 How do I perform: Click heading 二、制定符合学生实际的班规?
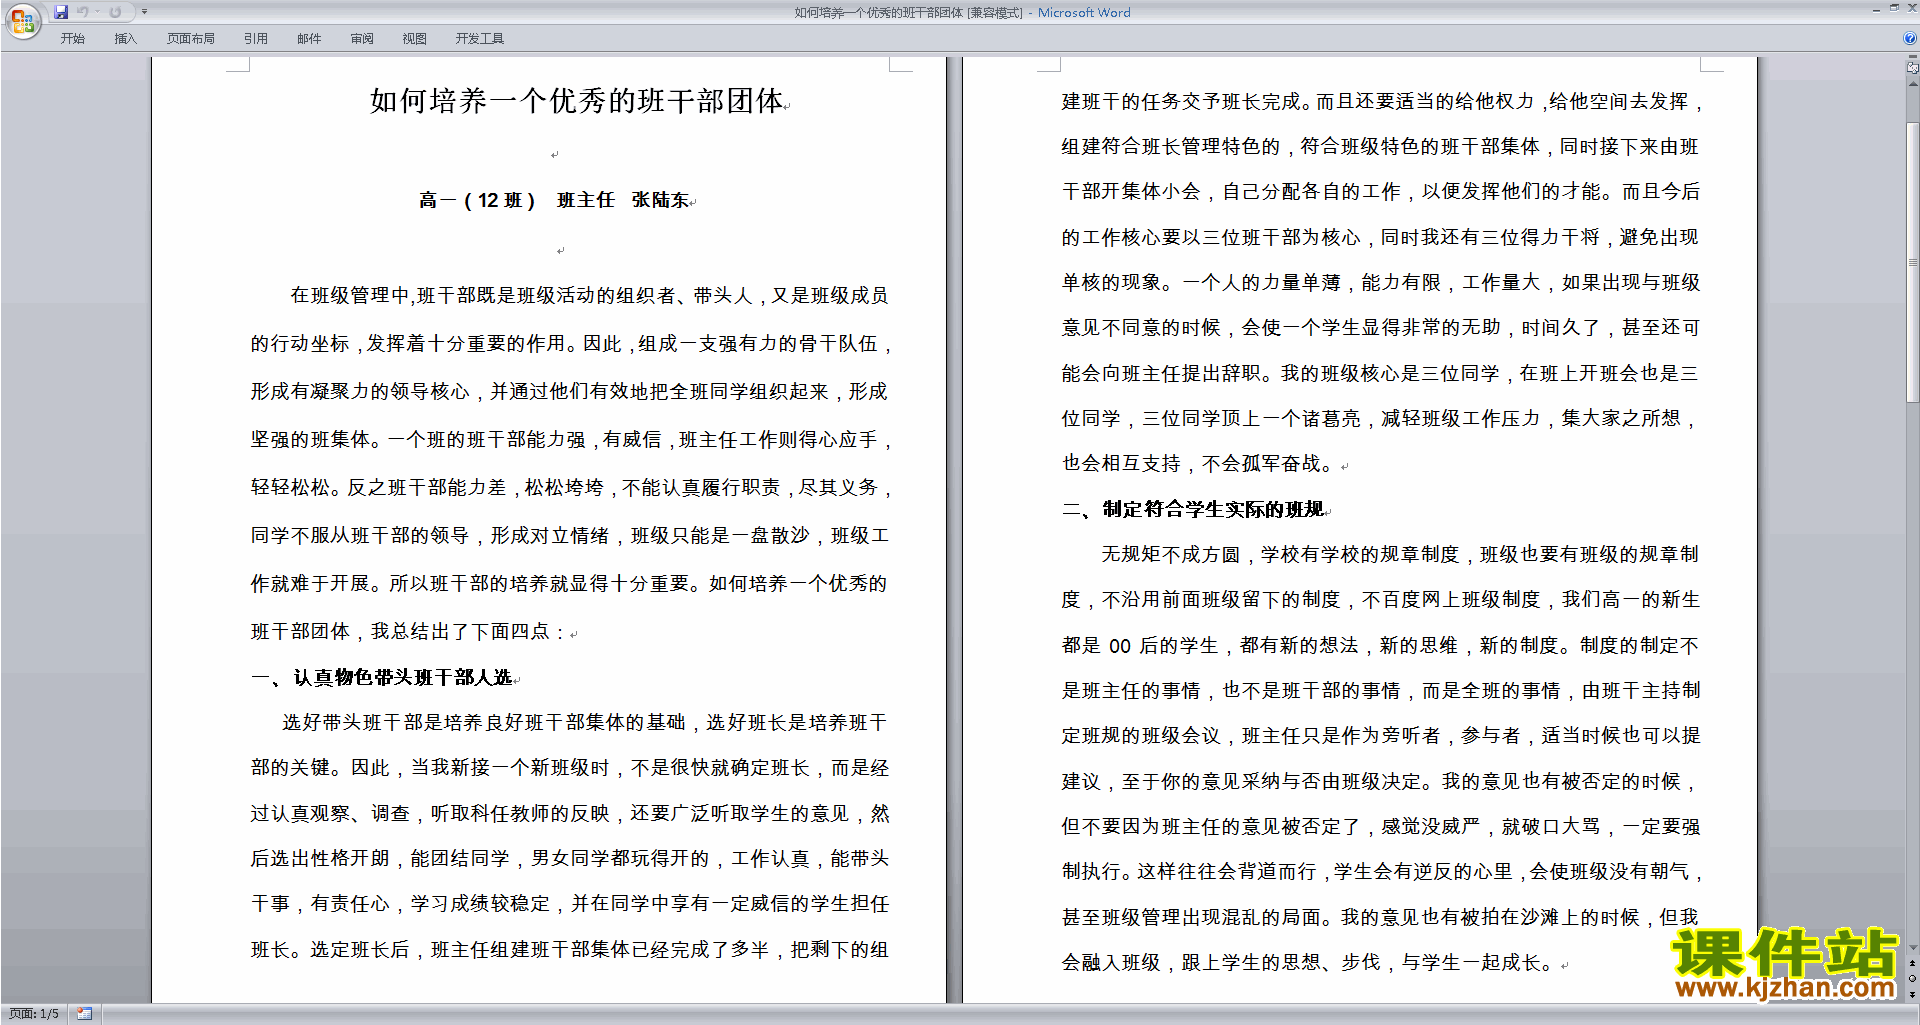1194,509
